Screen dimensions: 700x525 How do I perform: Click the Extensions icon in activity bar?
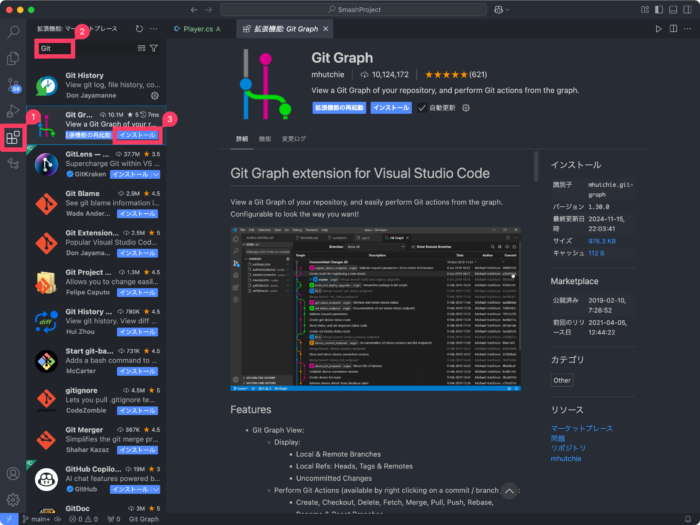tap(13, 138)
